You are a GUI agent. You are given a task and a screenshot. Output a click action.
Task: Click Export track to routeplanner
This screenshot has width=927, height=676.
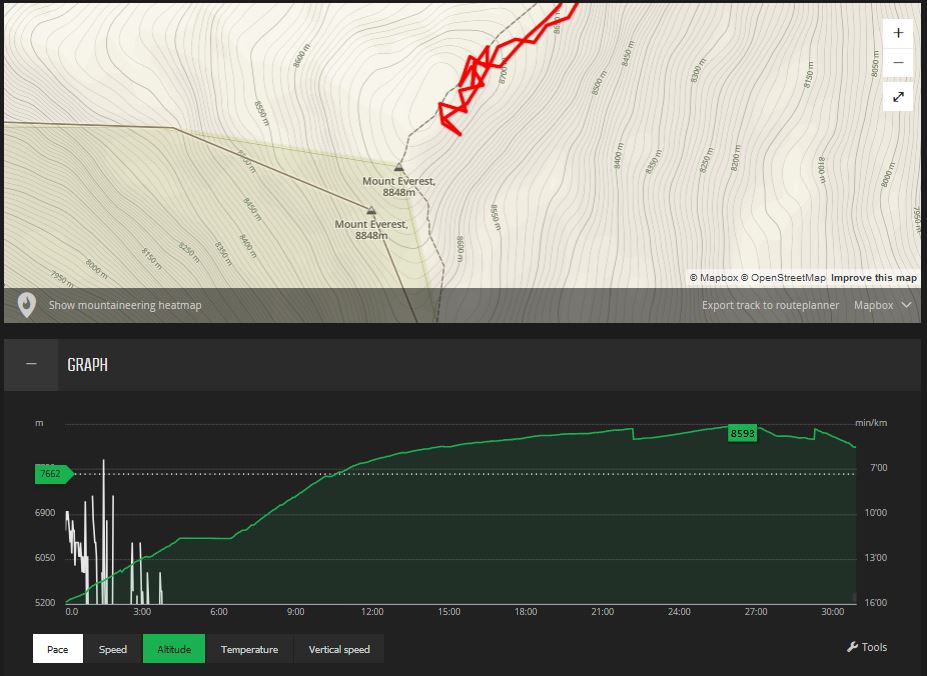click(768, 305)
